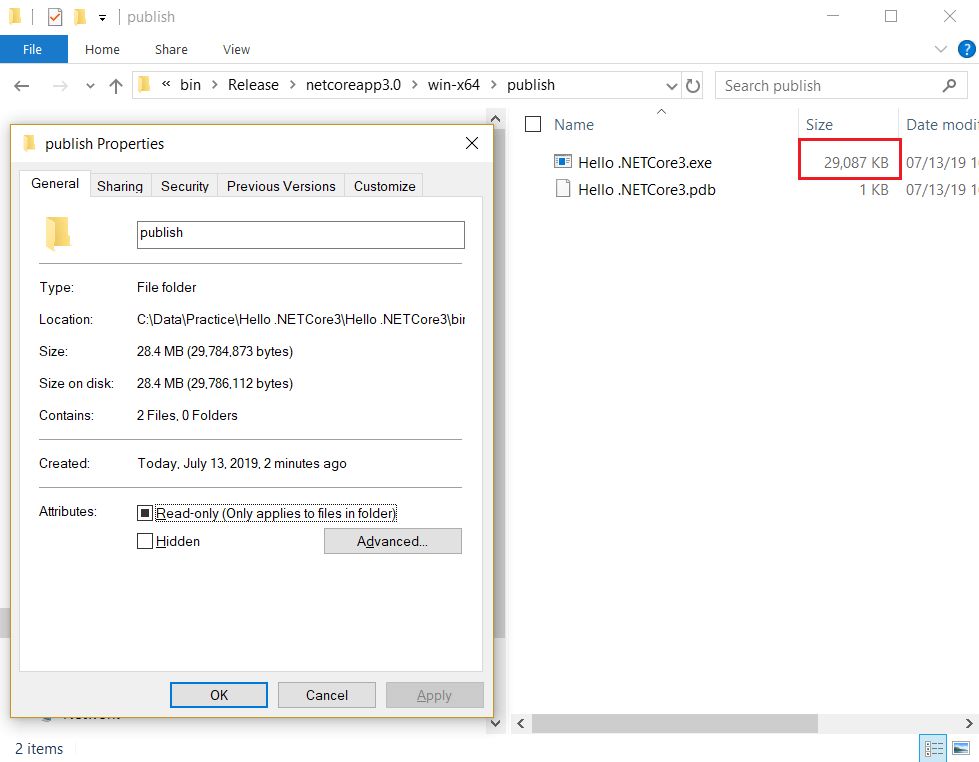Click the netcoreapp3.0 breadcrumb segment
The width and height of the screenshot is (979, 762).
[353, 85]
